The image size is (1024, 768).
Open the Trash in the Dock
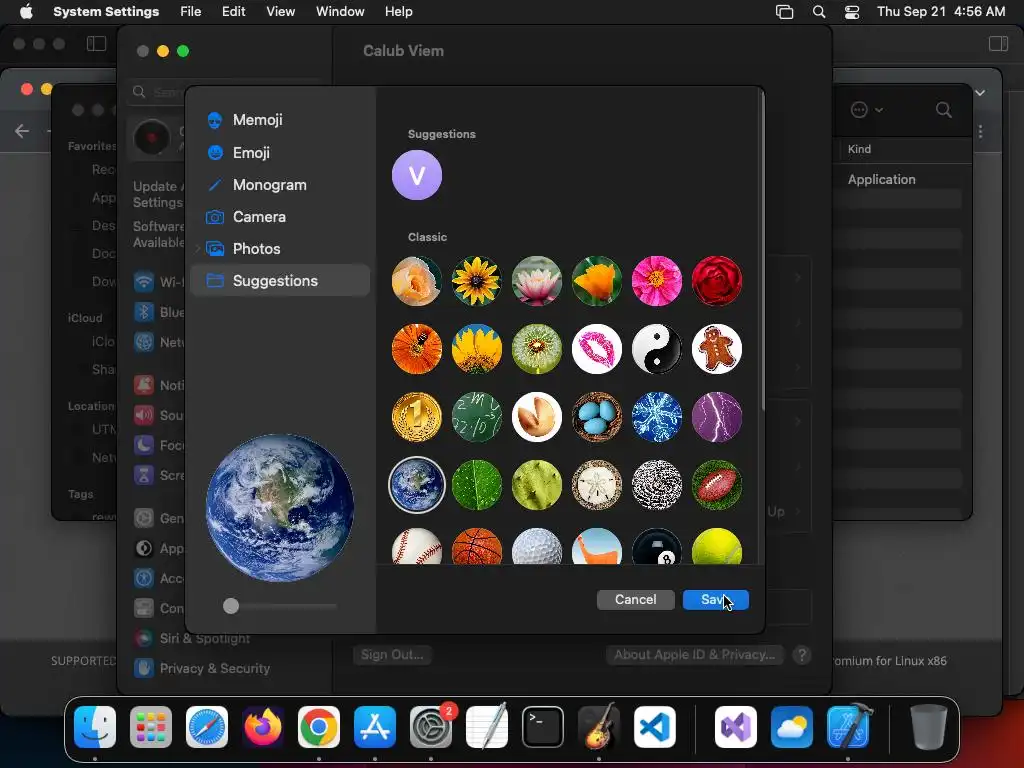[929, 727]
